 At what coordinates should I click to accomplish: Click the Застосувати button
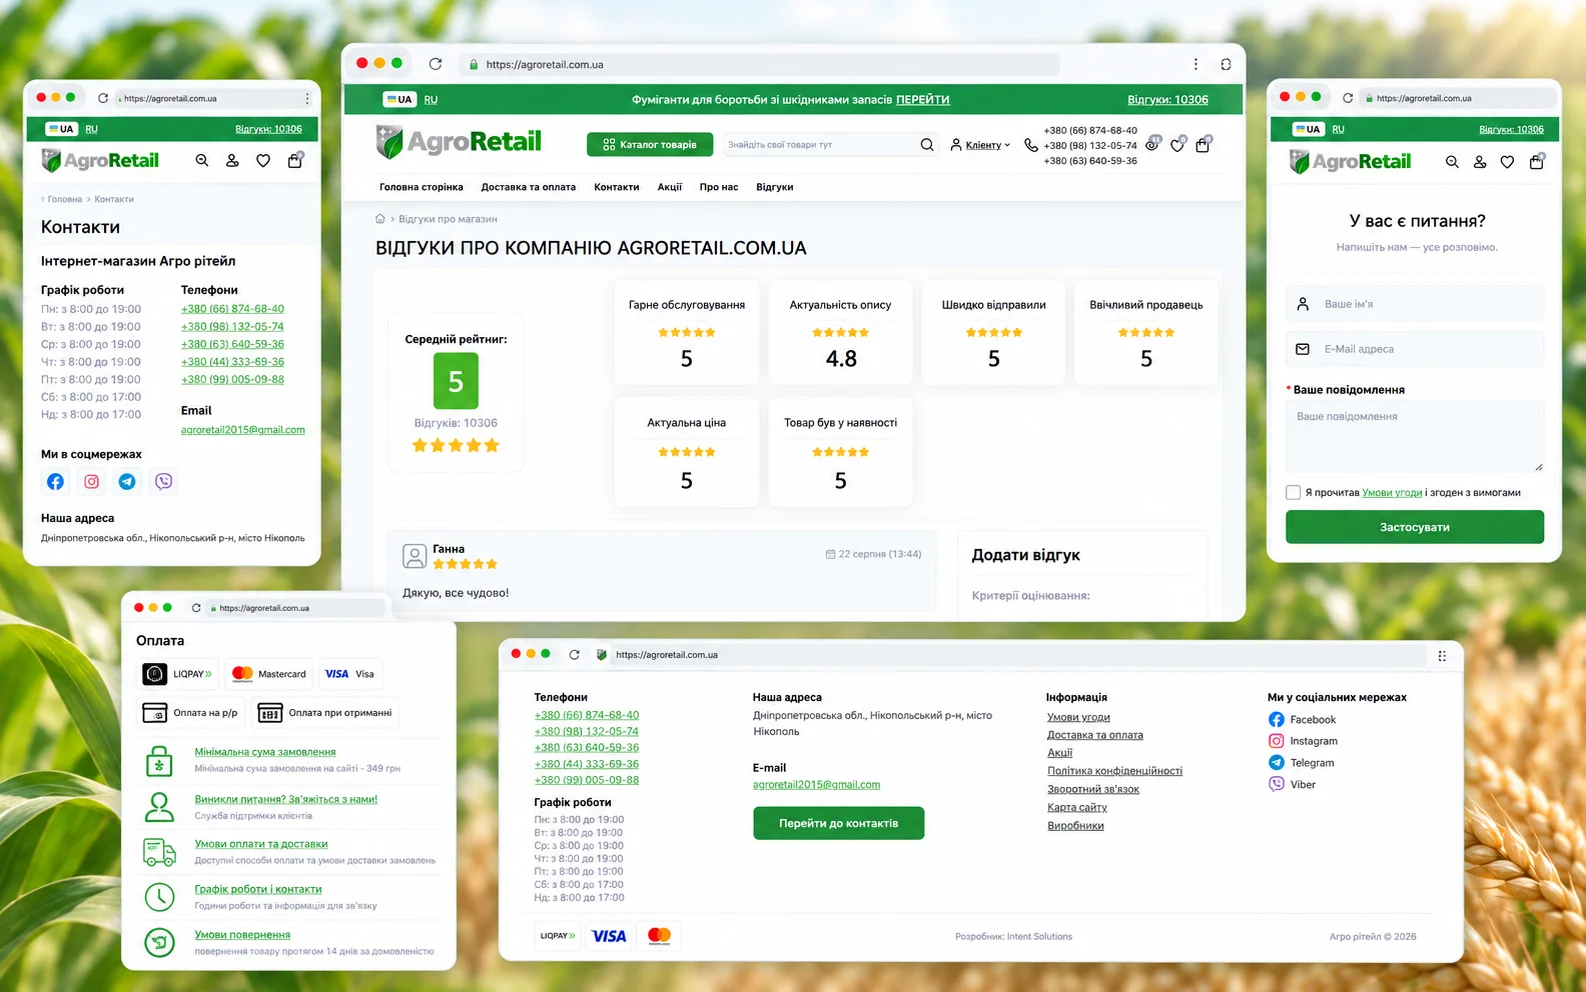click(x=1414, y=527)
